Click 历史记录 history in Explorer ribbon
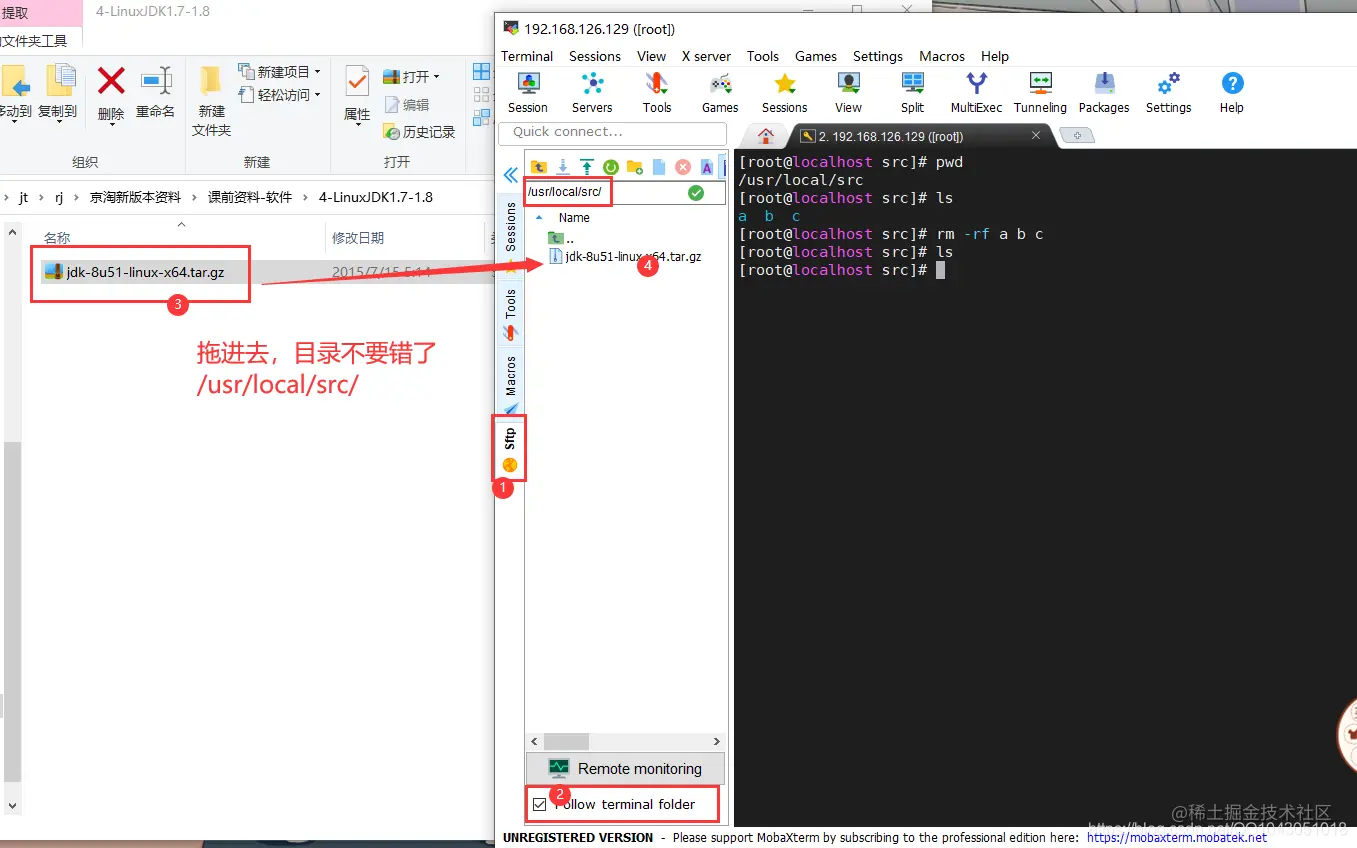The image size is (1357, 848). (x=418, y=132)
